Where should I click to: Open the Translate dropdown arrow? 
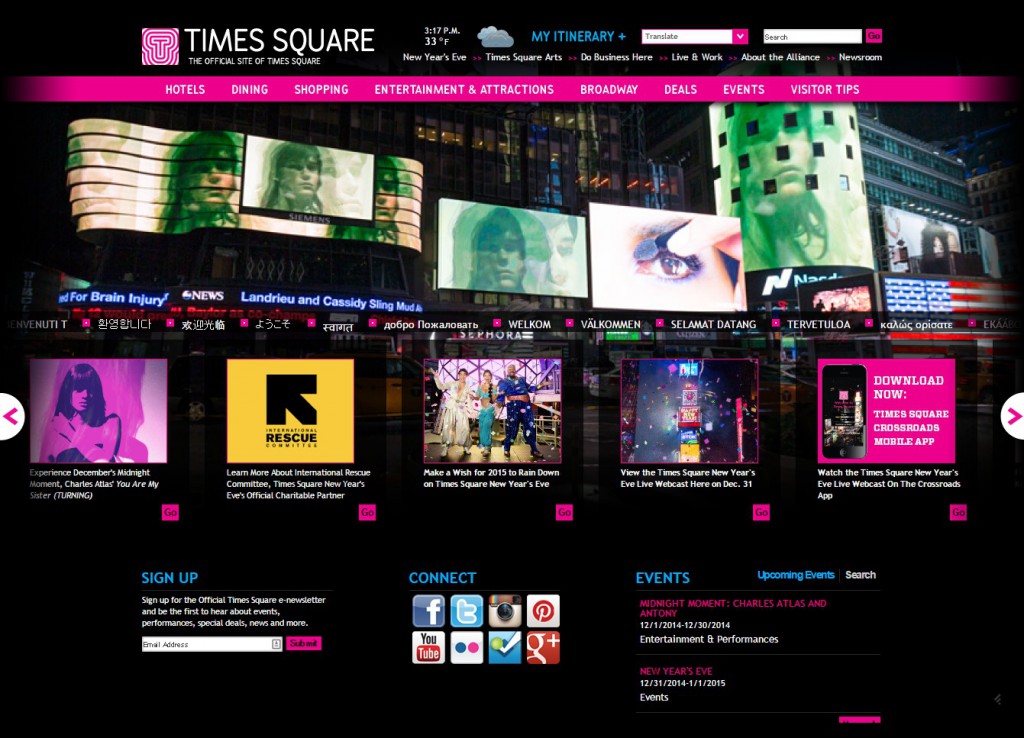coord(739,37)
